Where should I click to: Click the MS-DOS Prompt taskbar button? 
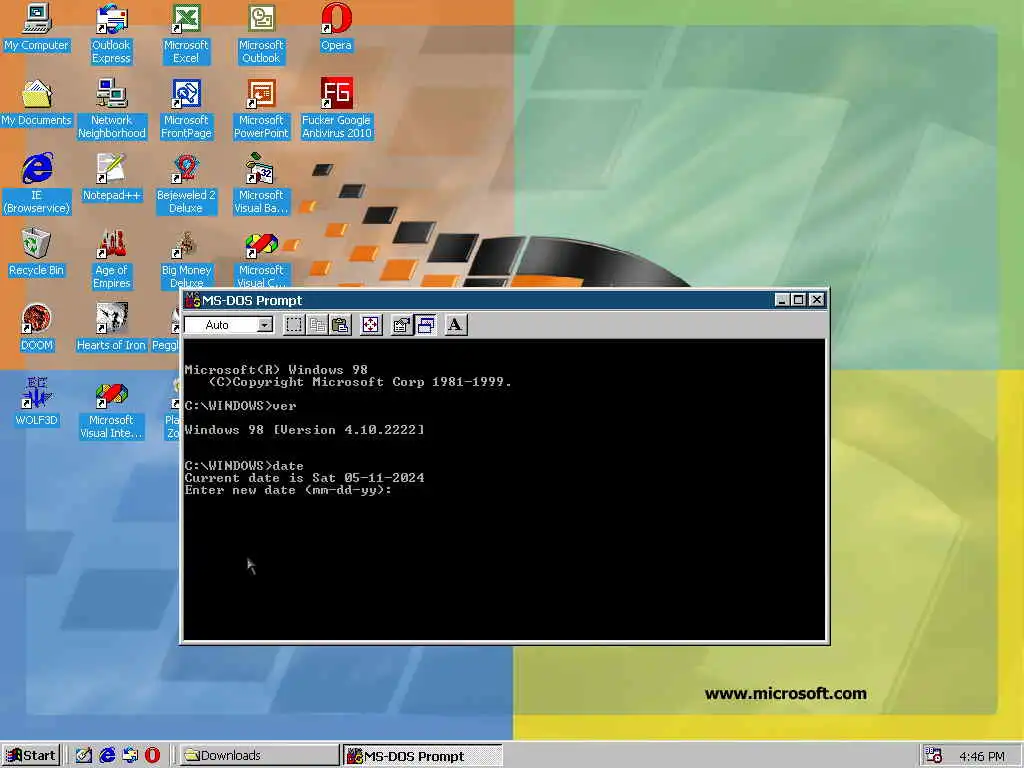point(423,756)
